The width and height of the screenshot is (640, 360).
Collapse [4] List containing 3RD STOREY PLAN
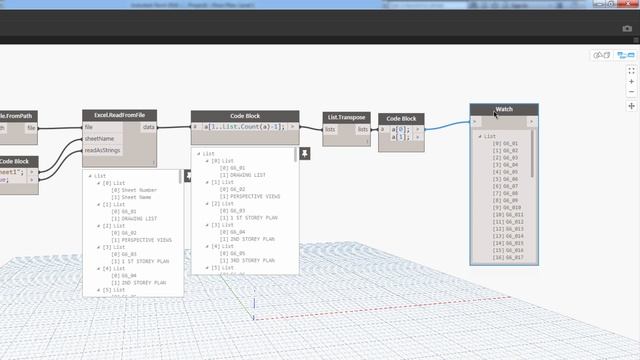(207, 247)
